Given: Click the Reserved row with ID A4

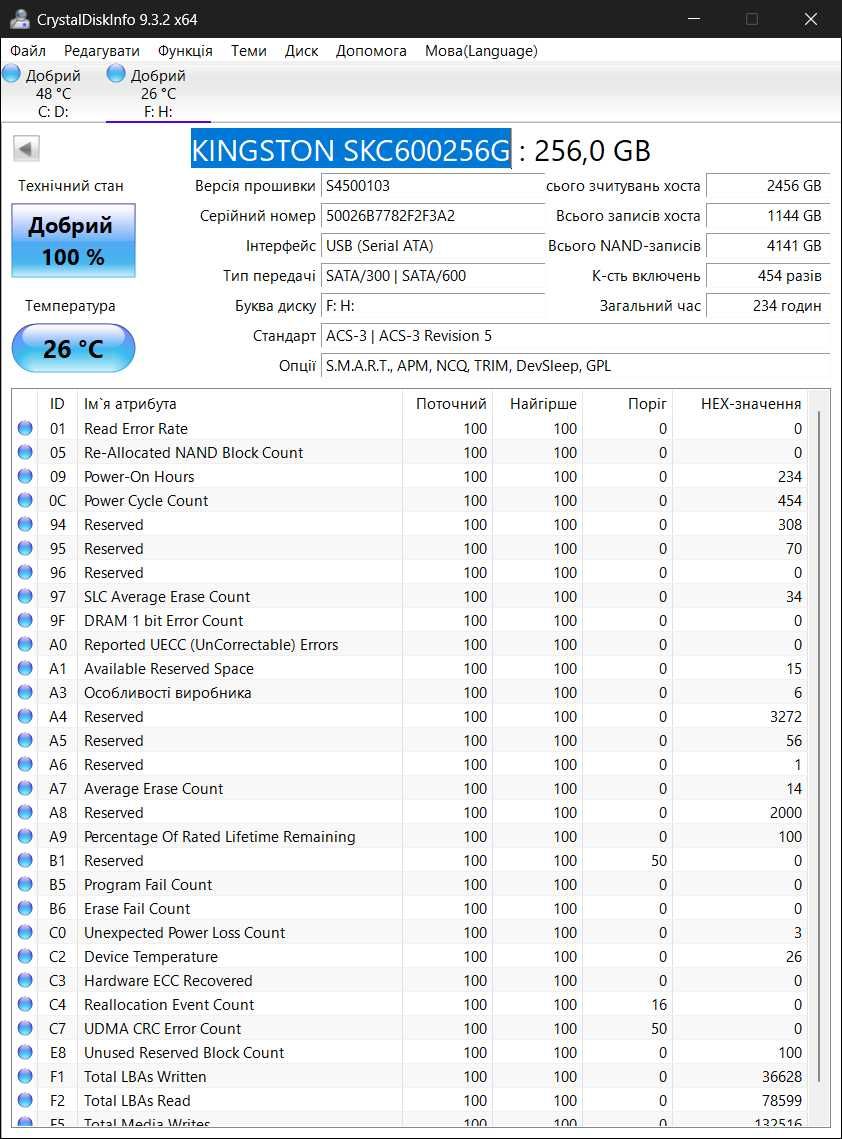Looking at the screenshot, I should (410, 716).
